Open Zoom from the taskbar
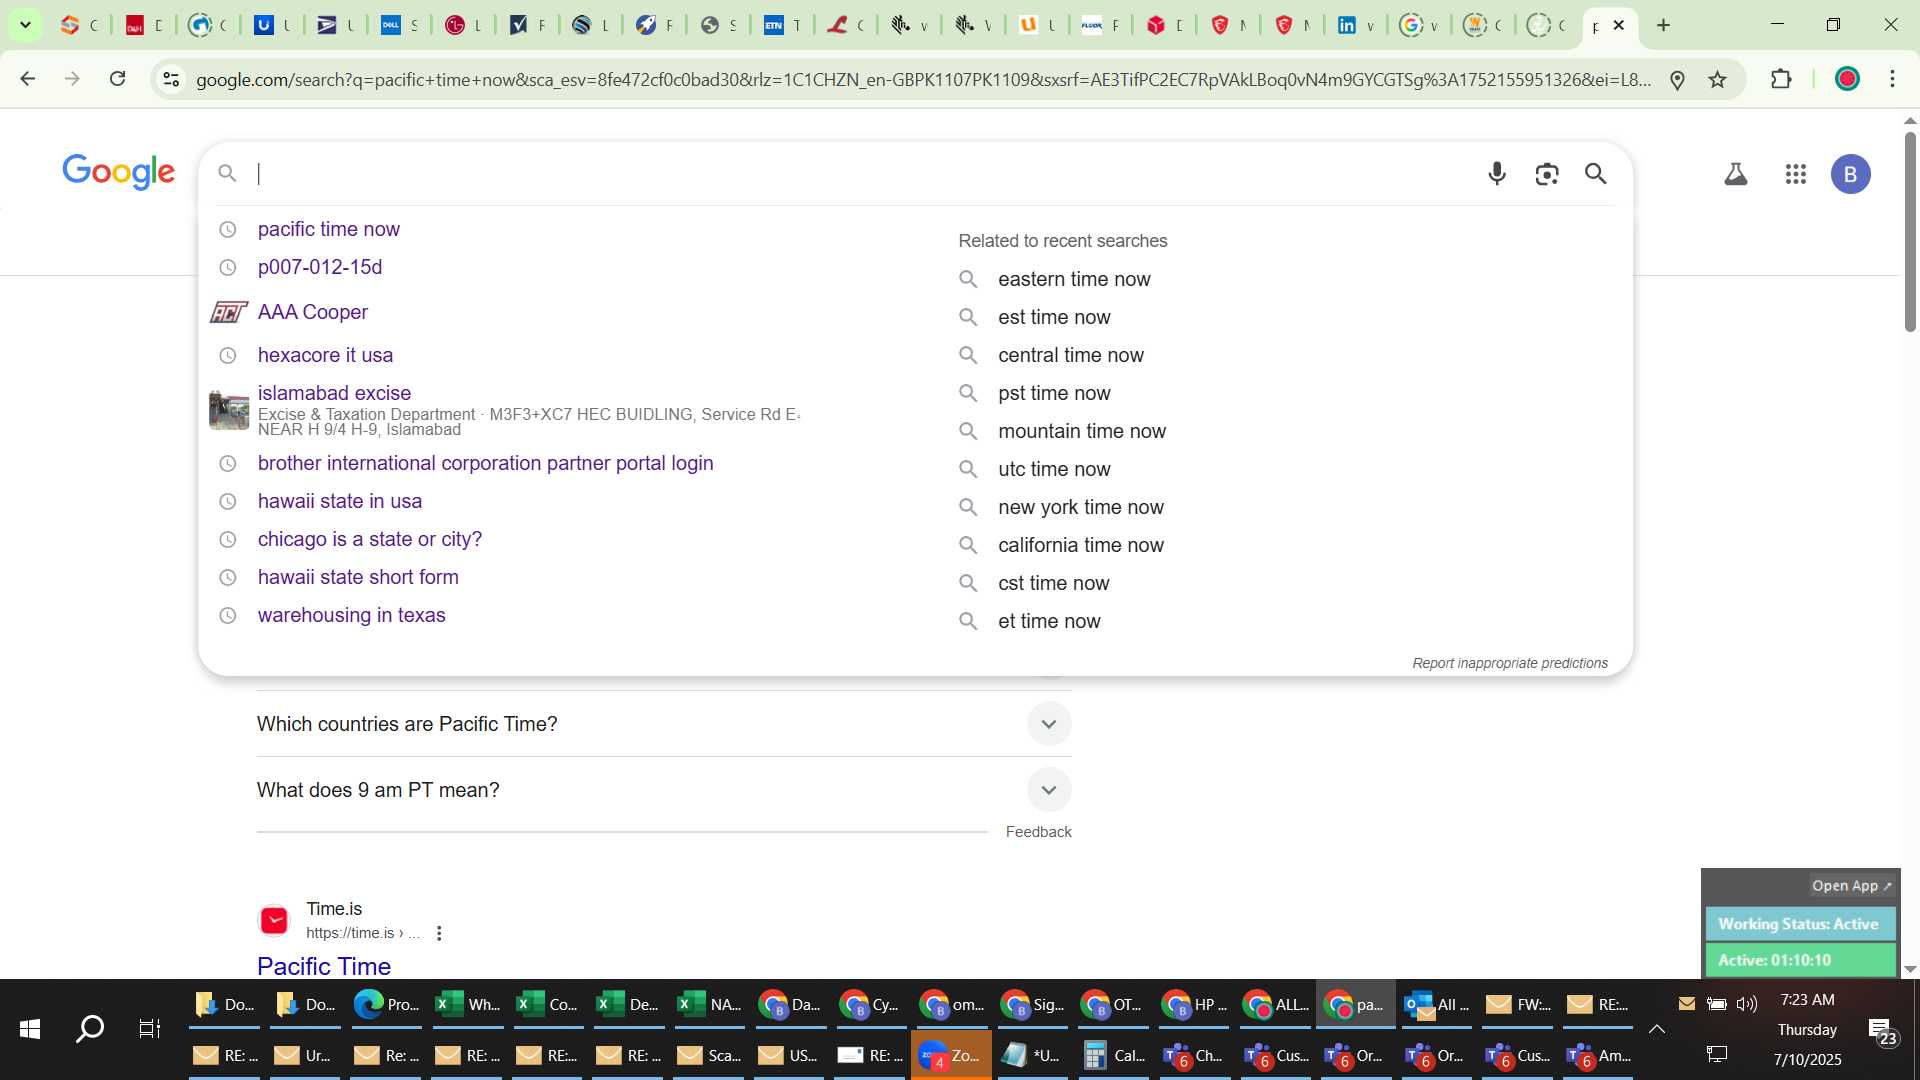Screen dimensions: 1920x1080 (951, 1055)
